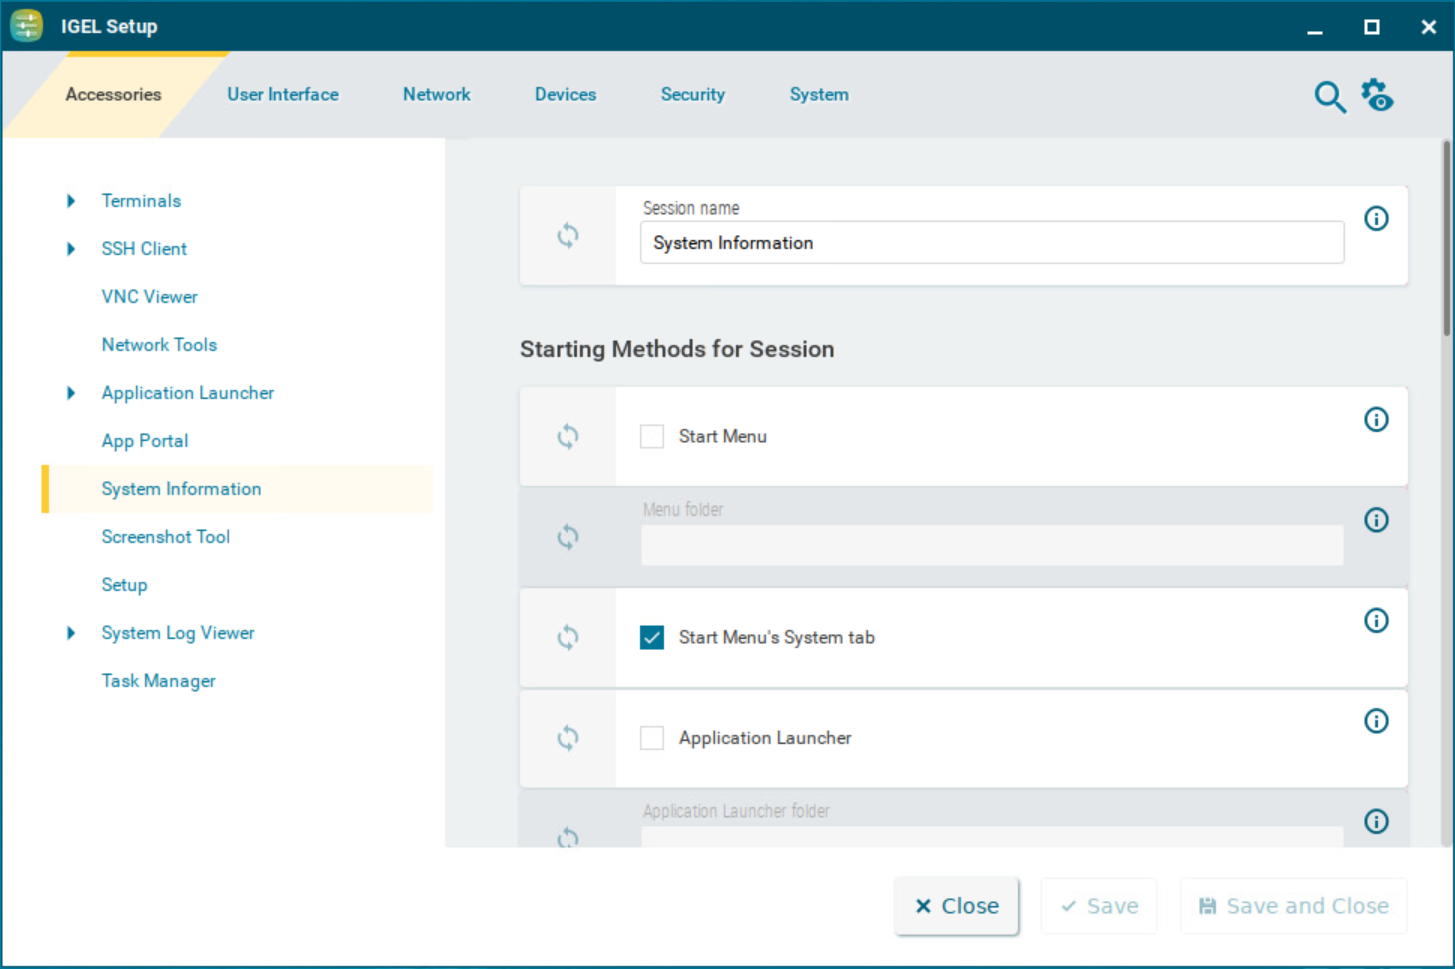This screenshot has height=969, width=1455.
Task: Click into the Session name text field
Action: pyautogui.click(x=990, y=243)
